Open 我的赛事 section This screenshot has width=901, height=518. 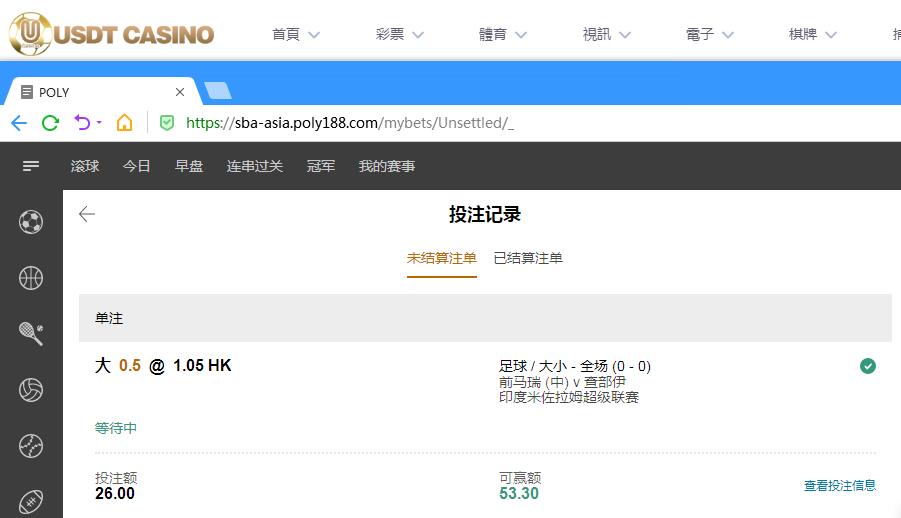pos(387,166)
